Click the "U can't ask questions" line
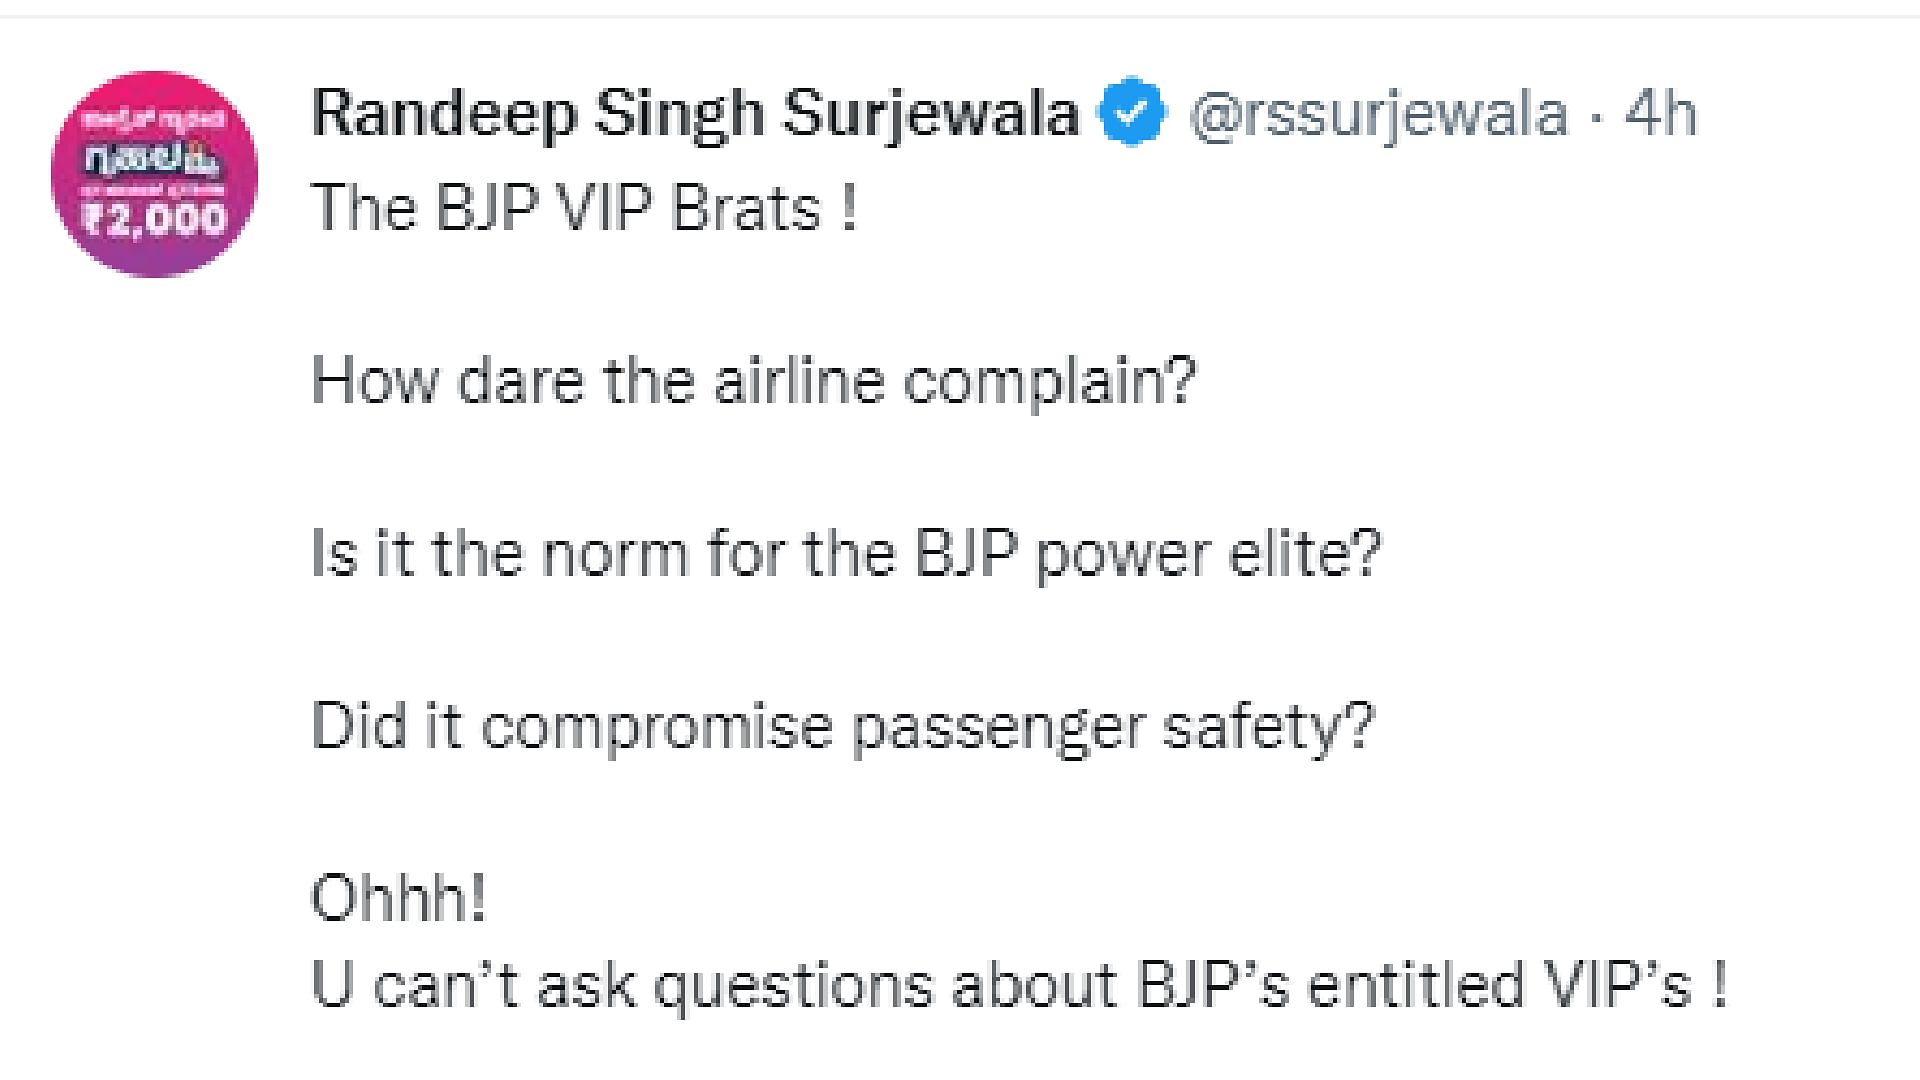This screenshot has width=1920, height=1080. point(1020,984)
